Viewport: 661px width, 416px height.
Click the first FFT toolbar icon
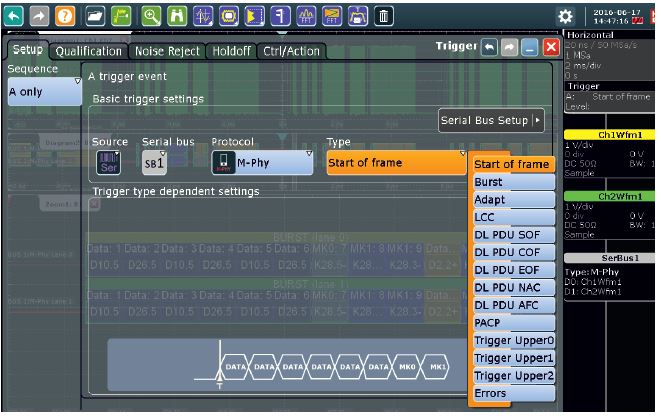coord(306,16)
